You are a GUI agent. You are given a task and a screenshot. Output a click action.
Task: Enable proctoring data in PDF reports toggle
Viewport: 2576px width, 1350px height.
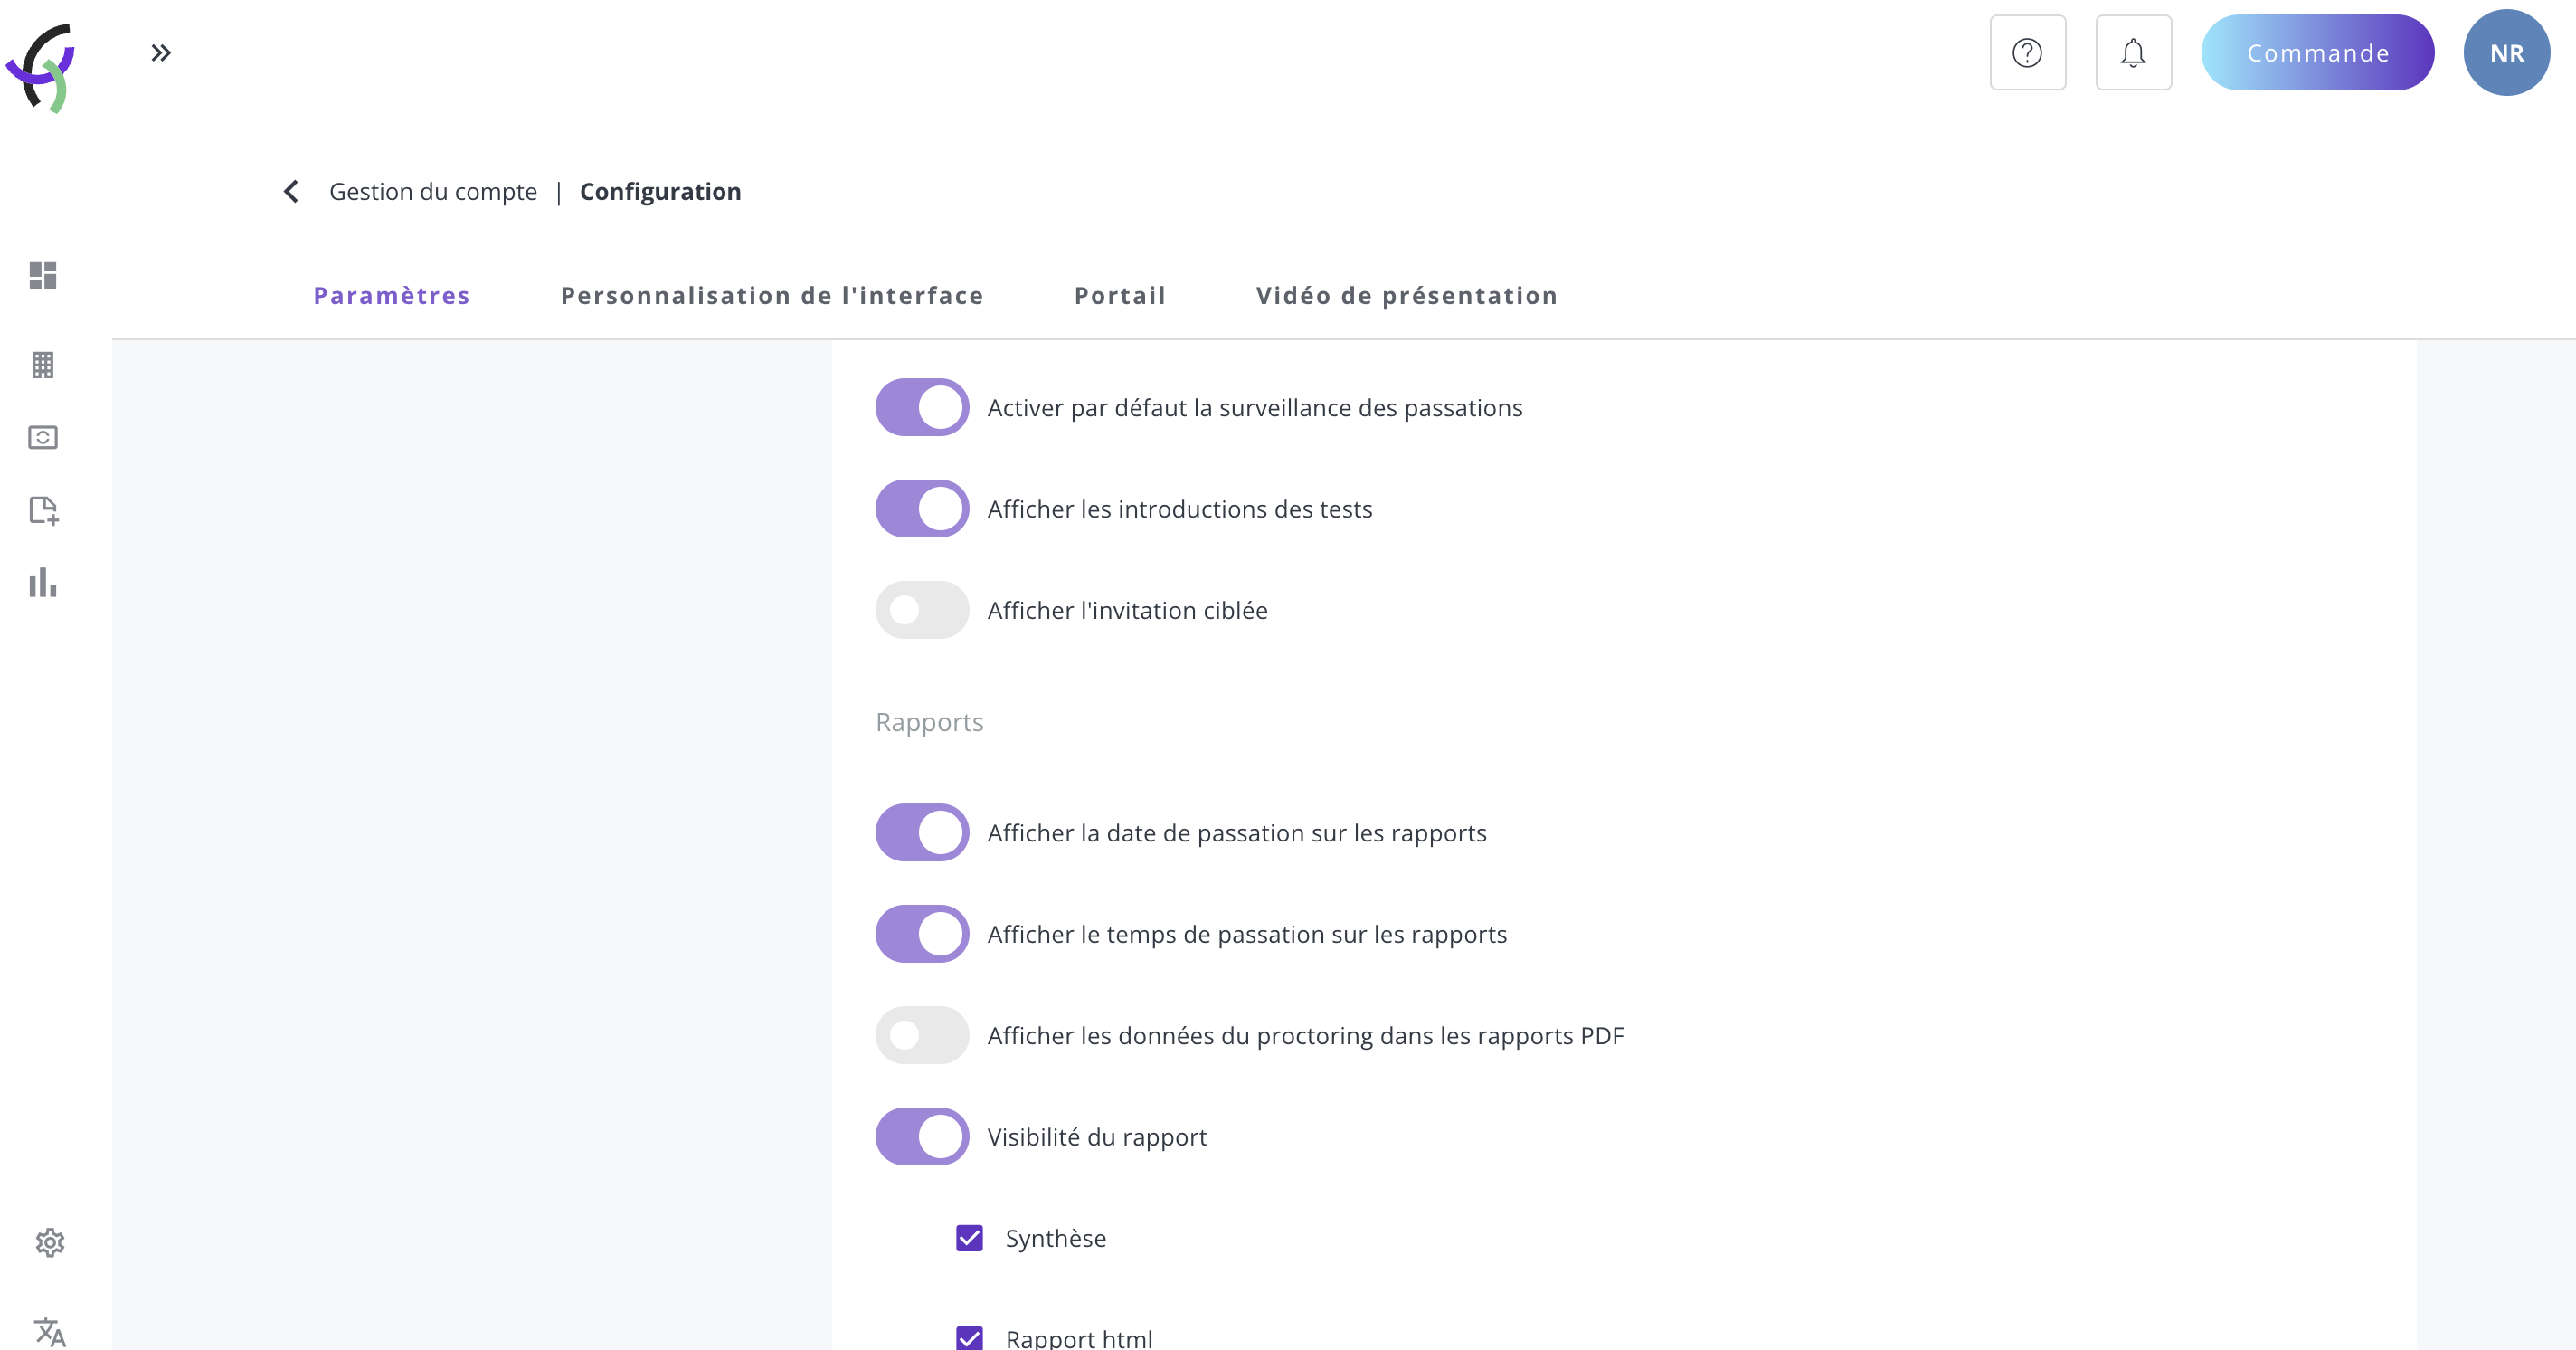pyautogui.click(x=922, y=1036)
